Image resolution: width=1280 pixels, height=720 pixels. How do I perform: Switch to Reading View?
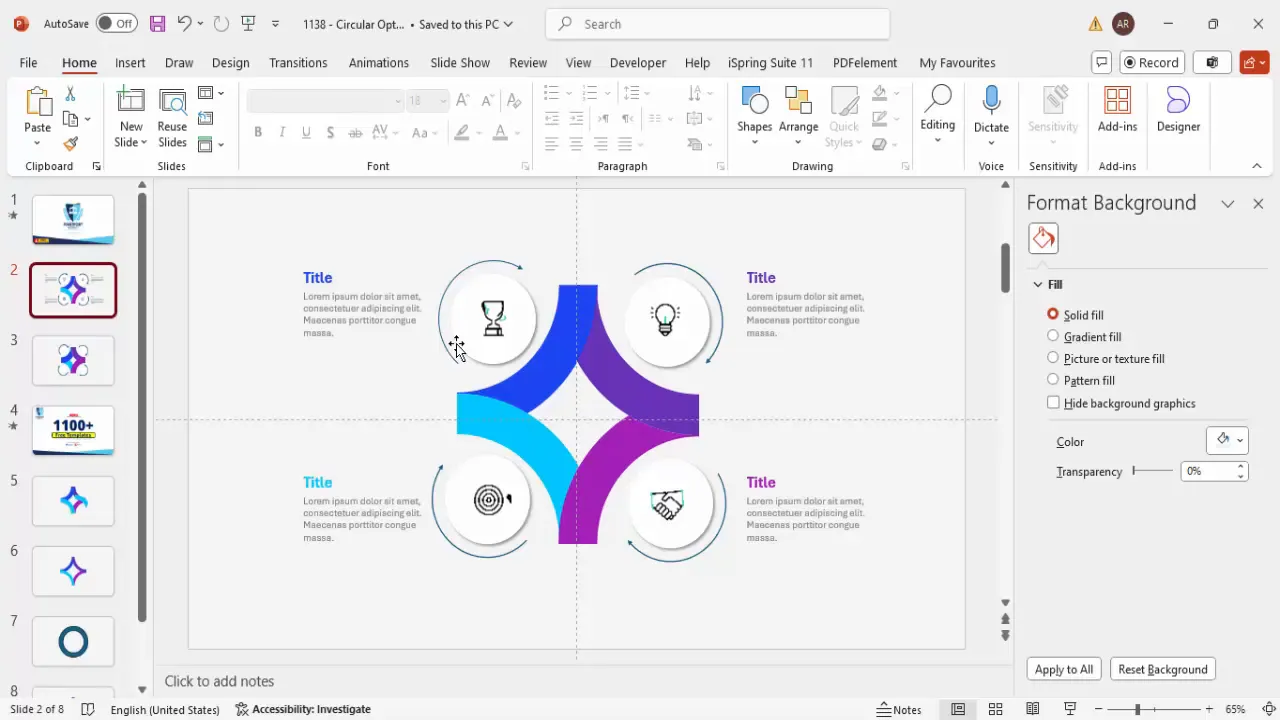(x=1033, y=709)
